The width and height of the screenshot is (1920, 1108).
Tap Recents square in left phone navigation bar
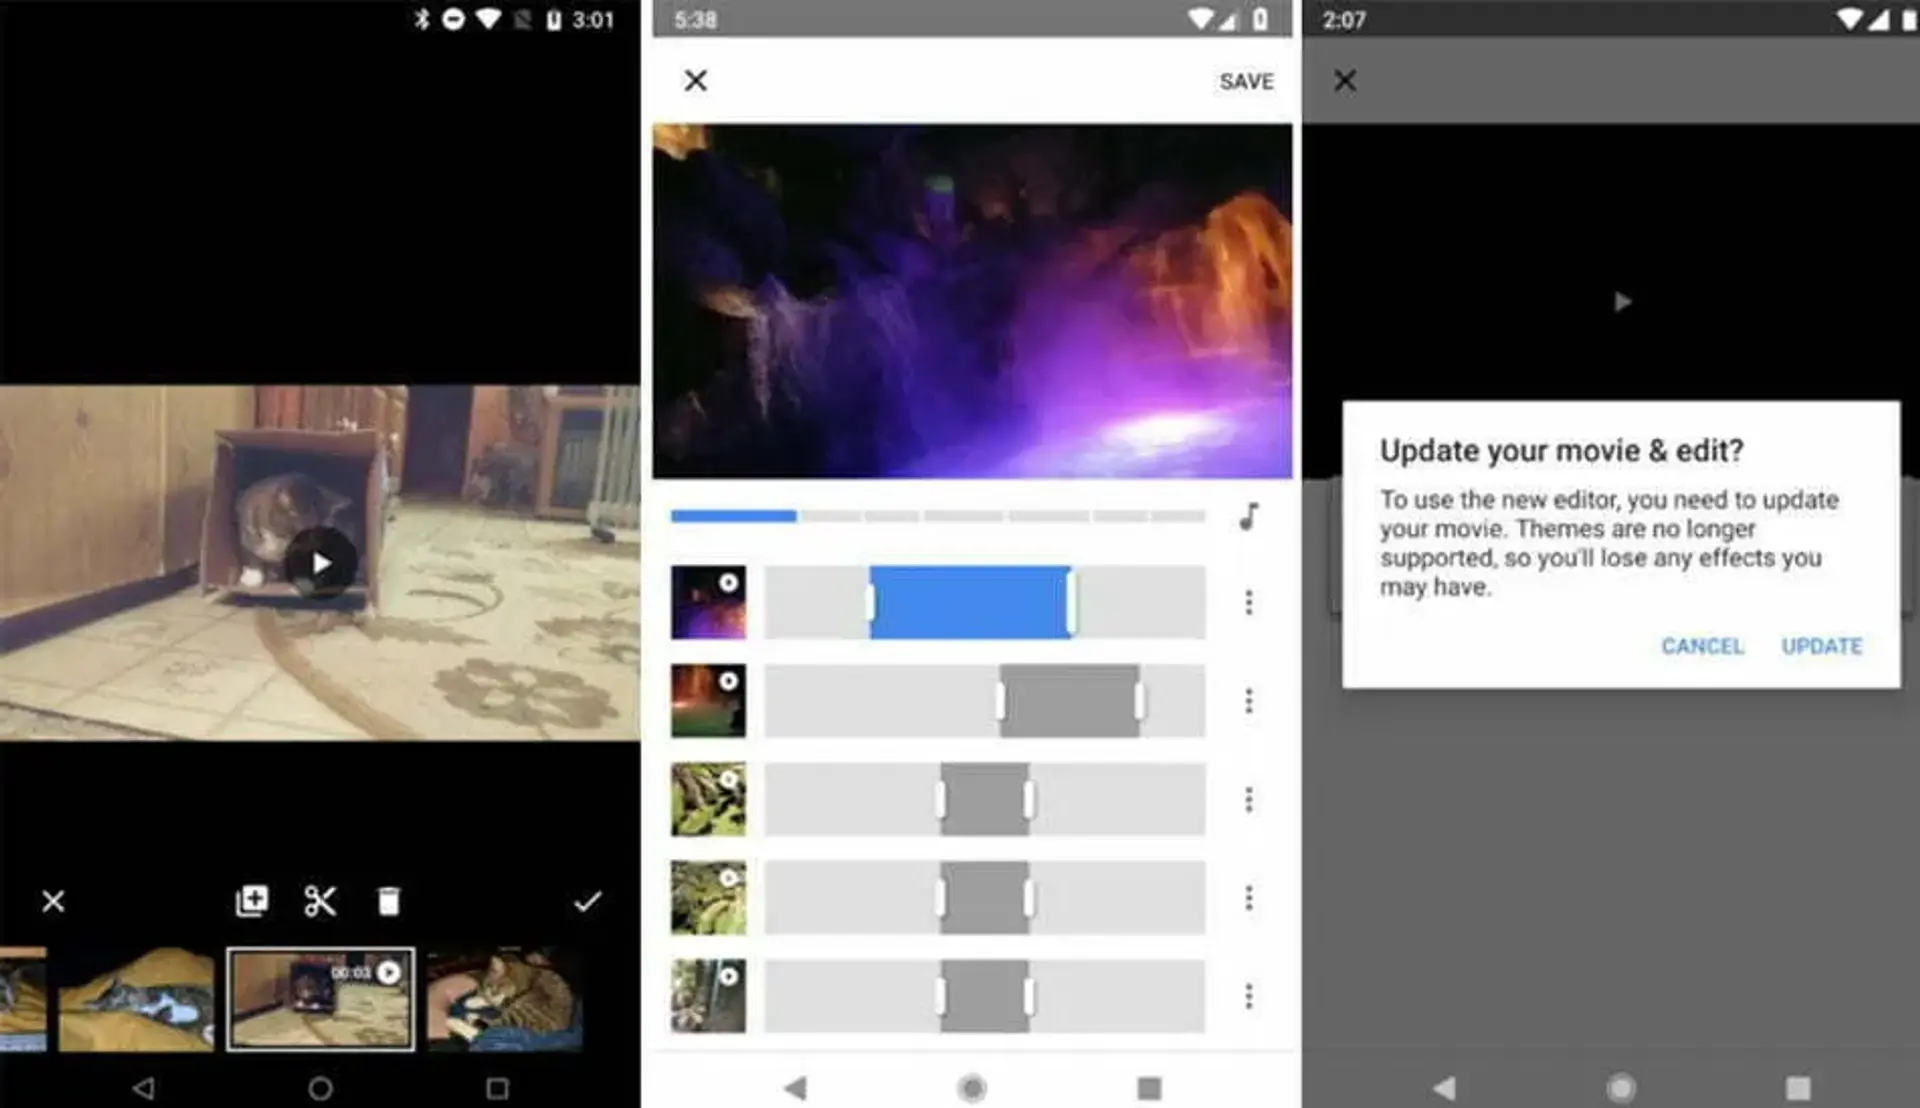click(x=497, y=1087)
